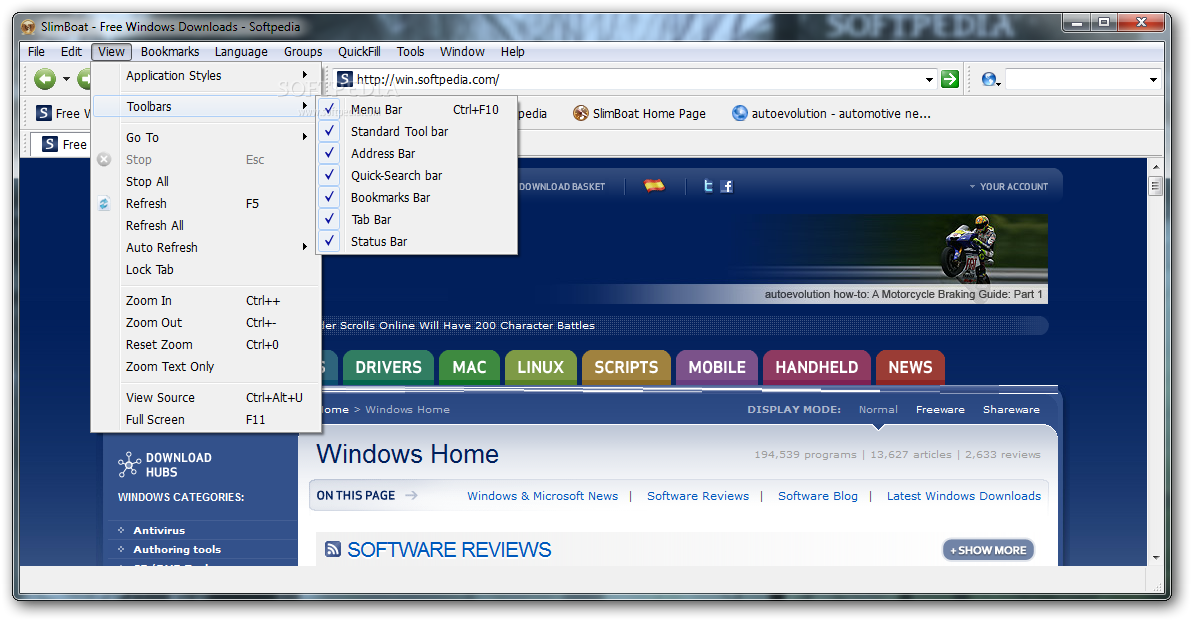Click into the address bar URL field
1192x621 pixels.
(637, 79)
